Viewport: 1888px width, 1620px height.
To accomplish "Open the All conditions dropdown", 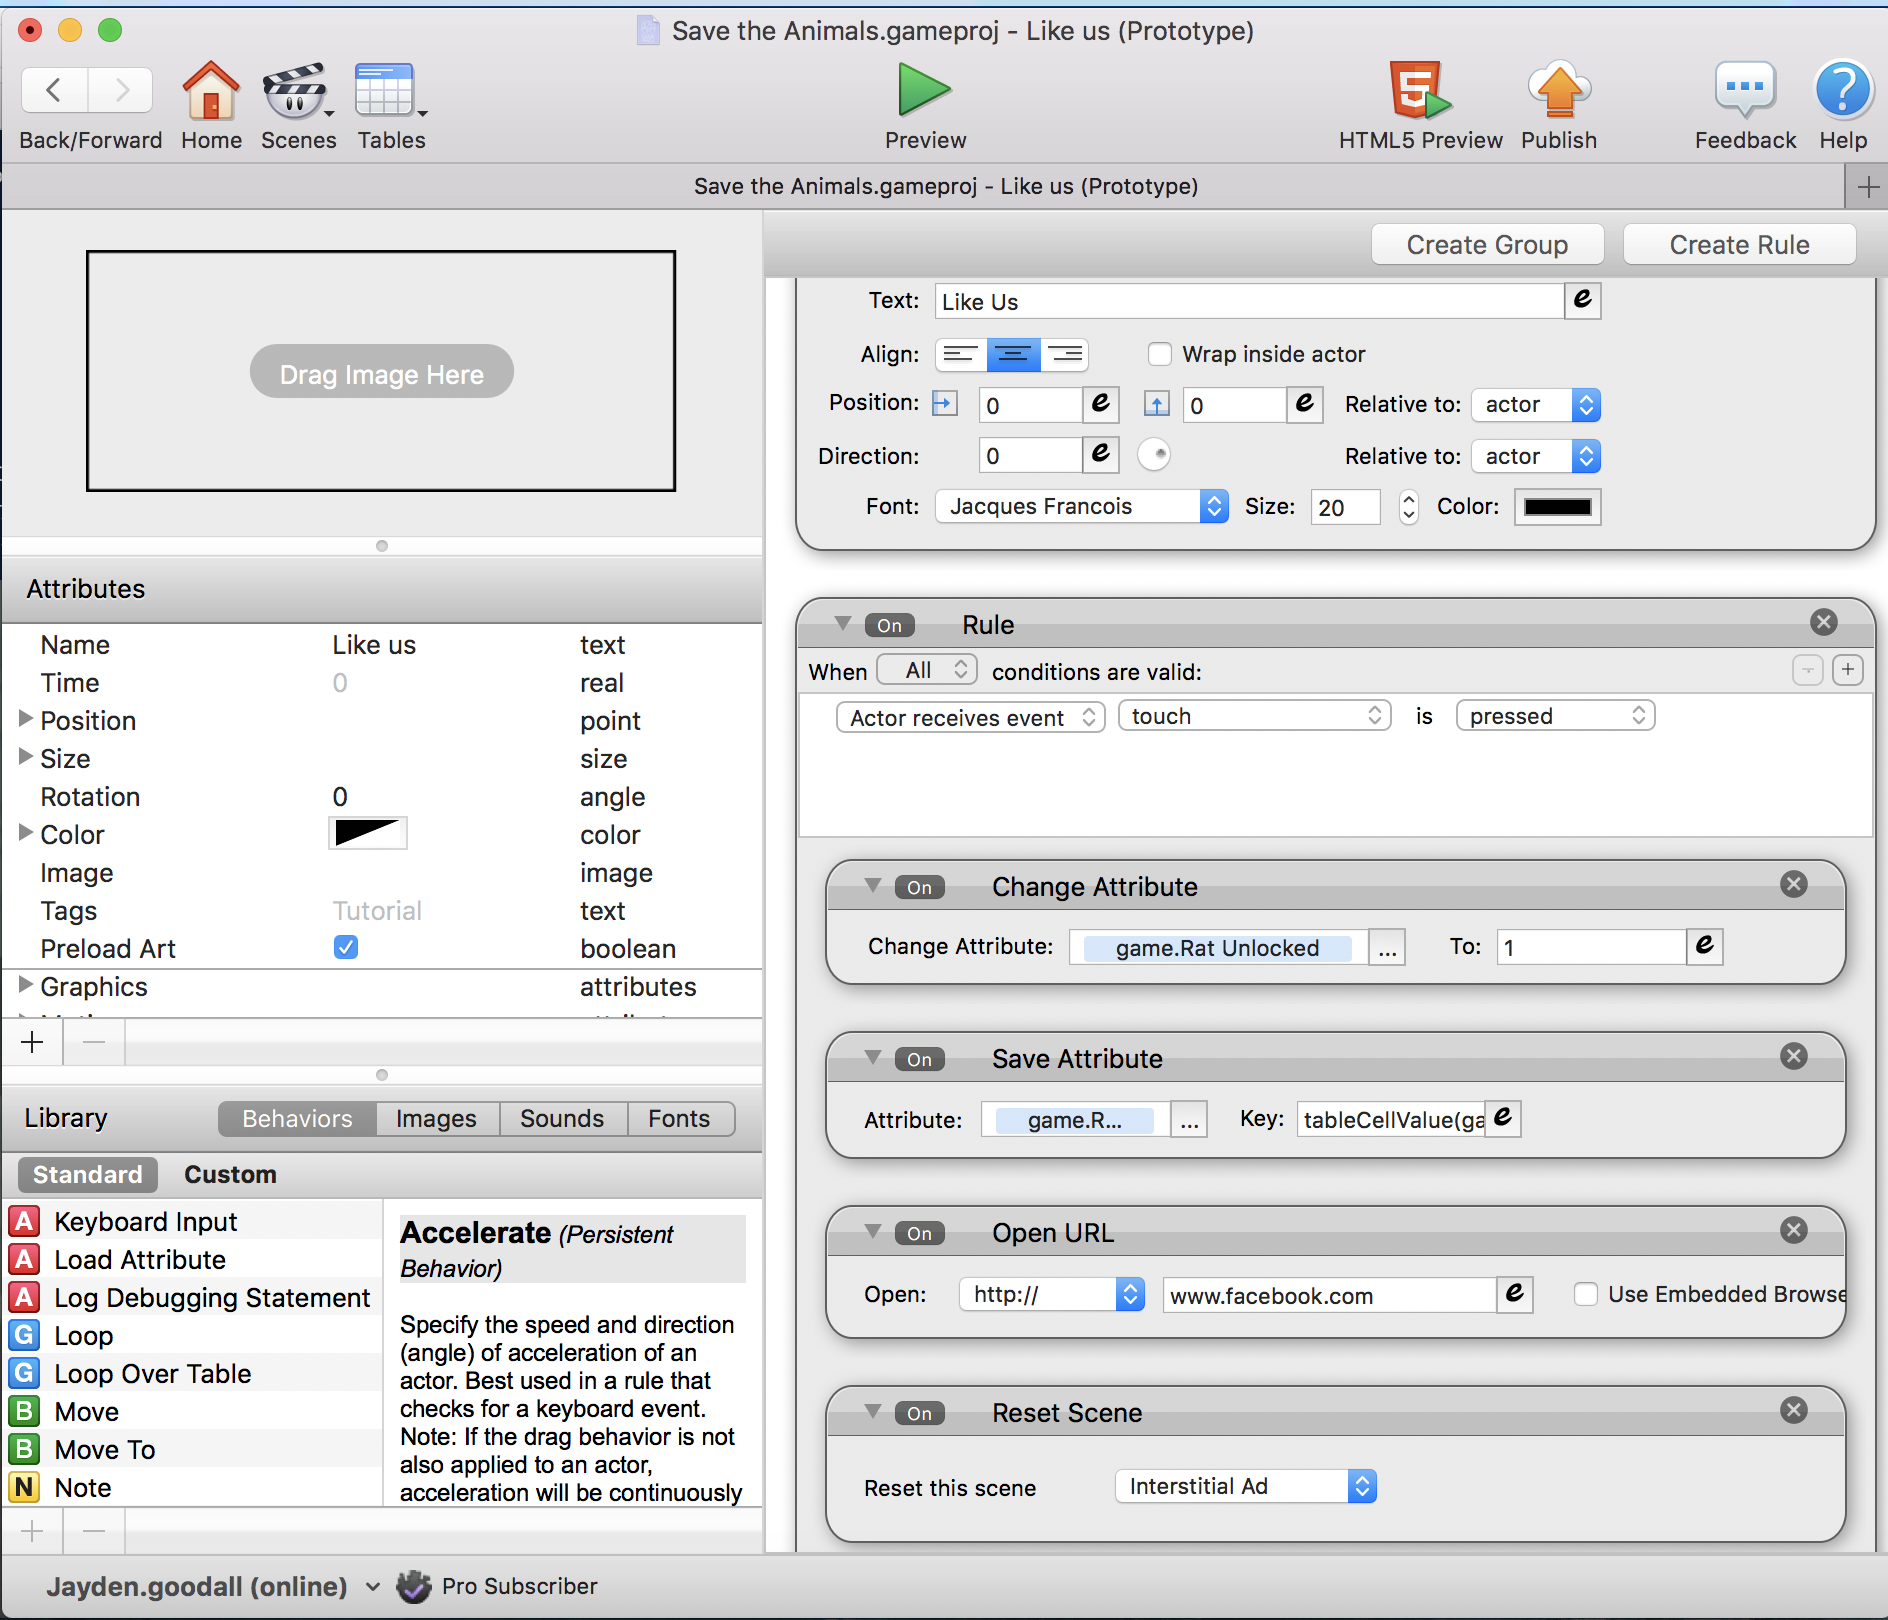I will click(927, 670).
